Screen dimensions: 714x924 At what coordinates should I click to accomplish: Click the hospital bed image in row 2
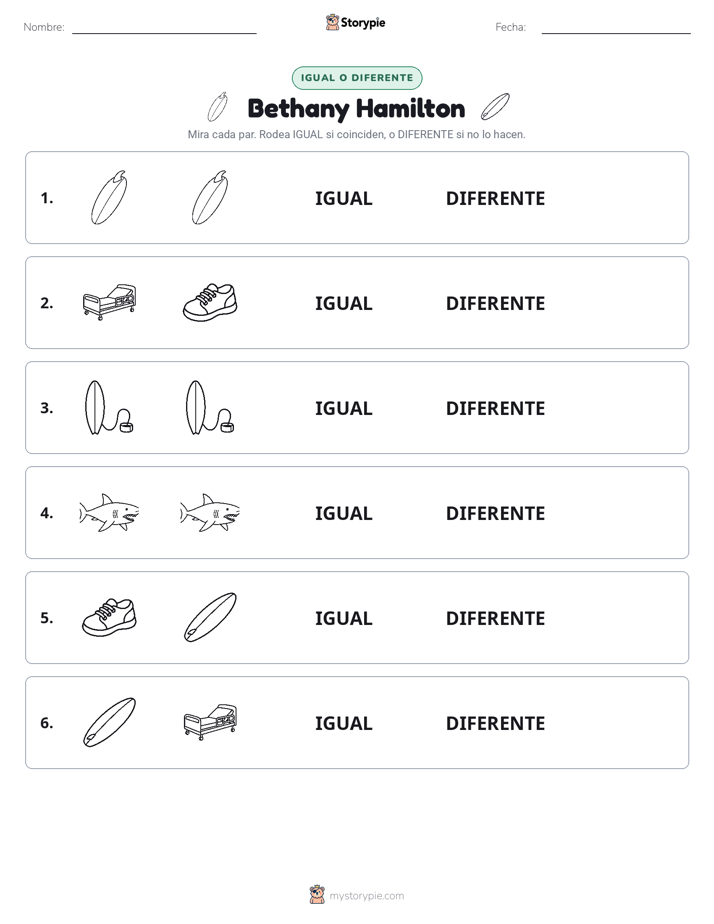[109, 302]
